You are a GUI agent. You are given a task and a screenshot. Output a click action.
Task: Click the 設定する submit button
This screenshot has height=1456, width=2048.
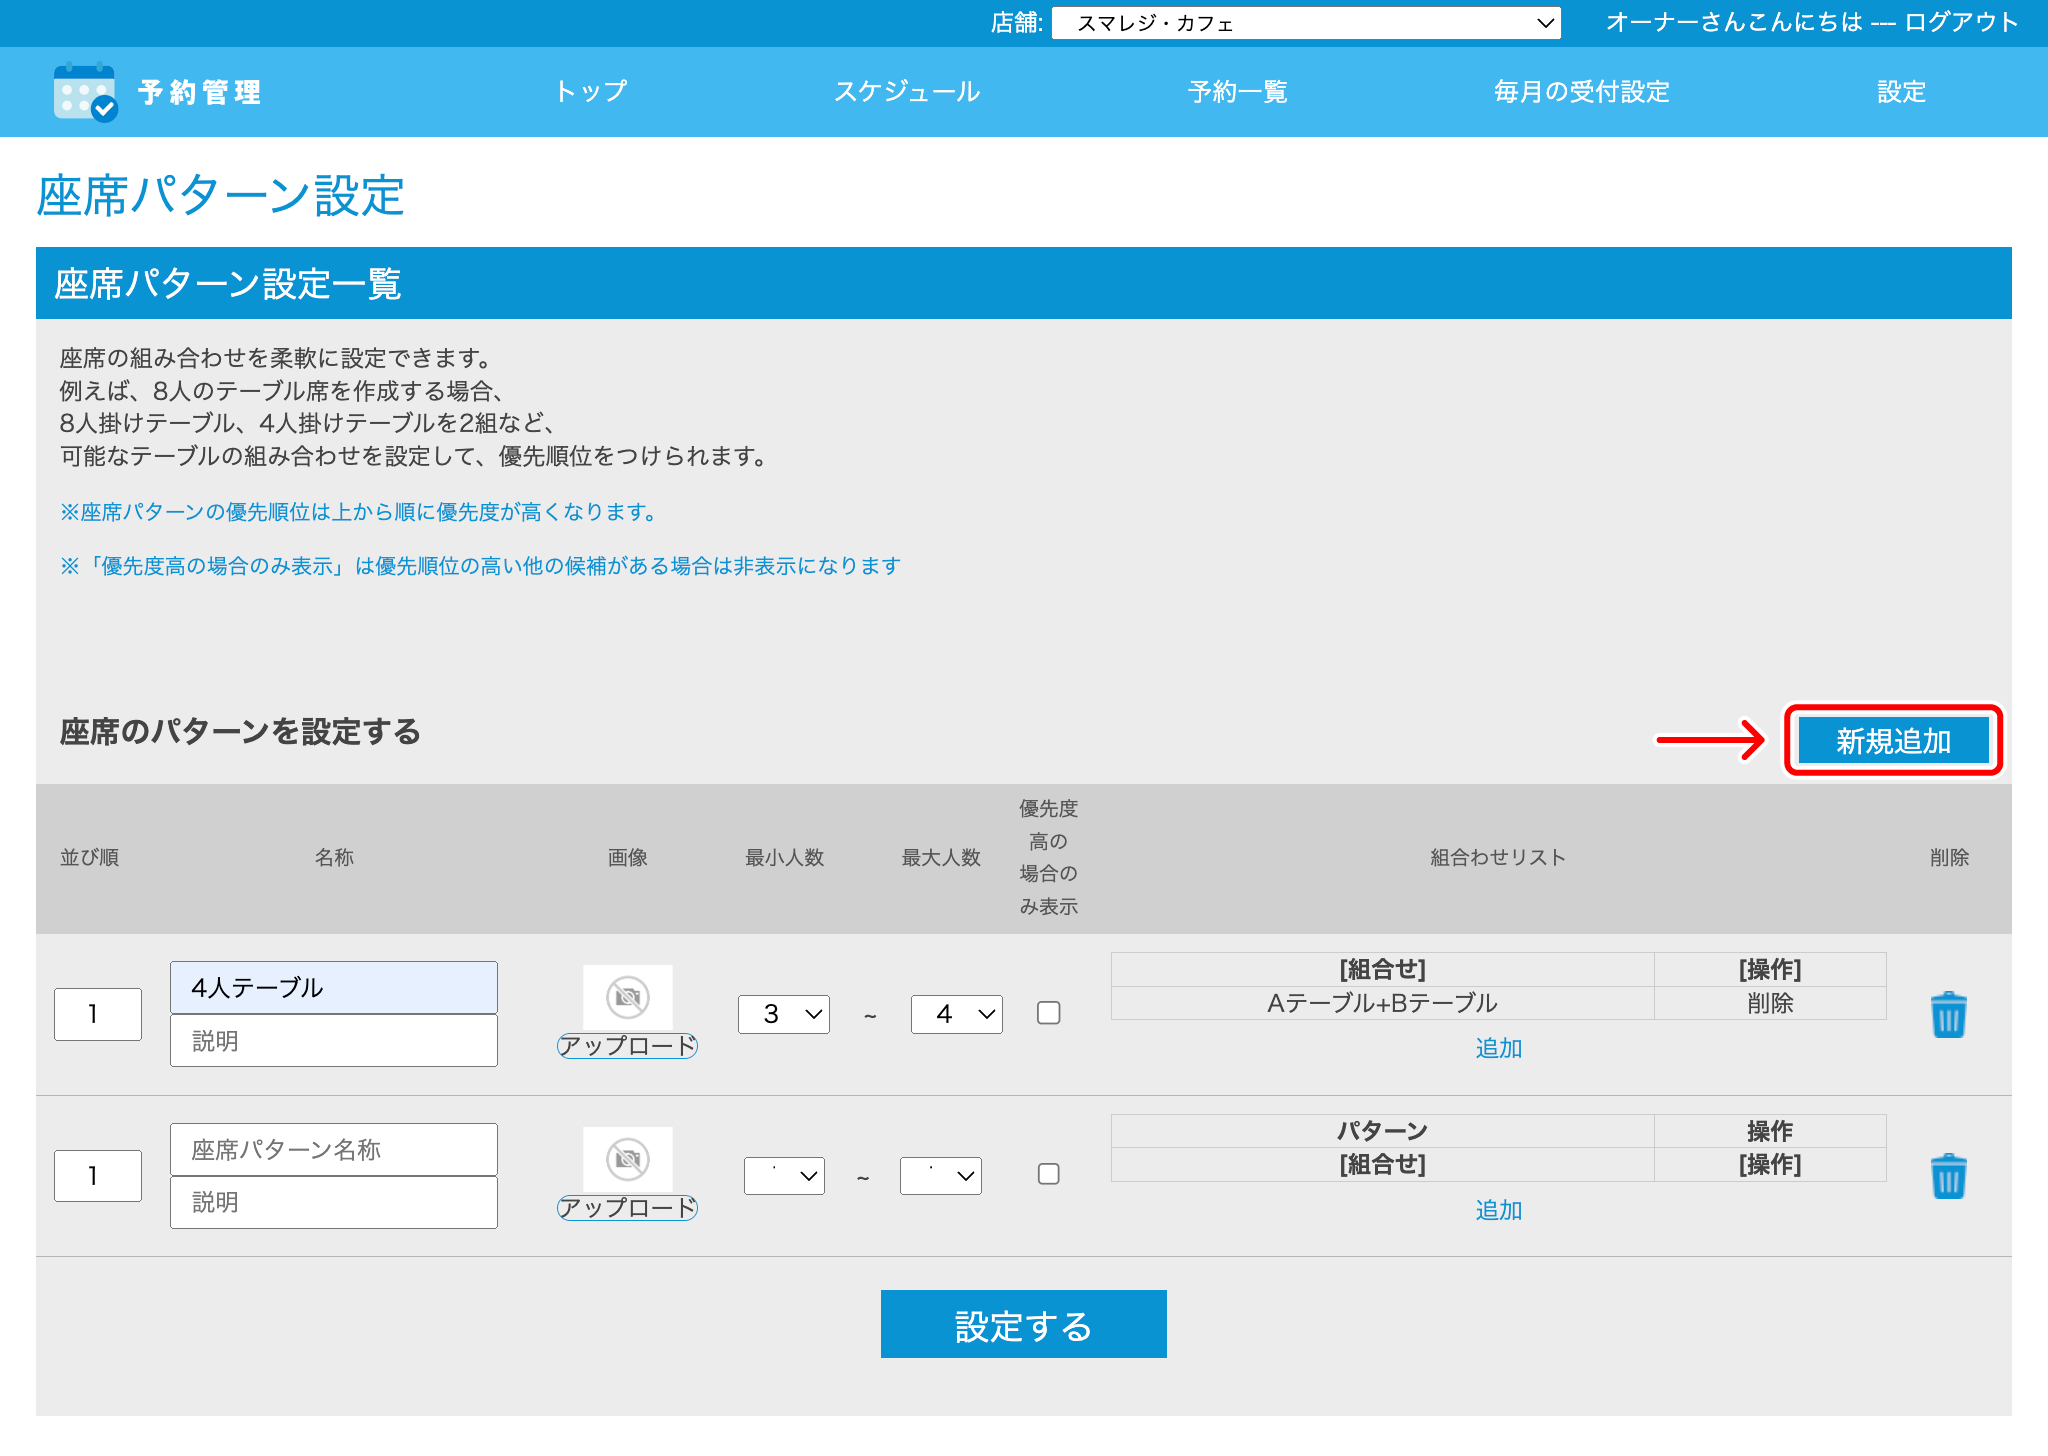click(x=1023, y=1325)
